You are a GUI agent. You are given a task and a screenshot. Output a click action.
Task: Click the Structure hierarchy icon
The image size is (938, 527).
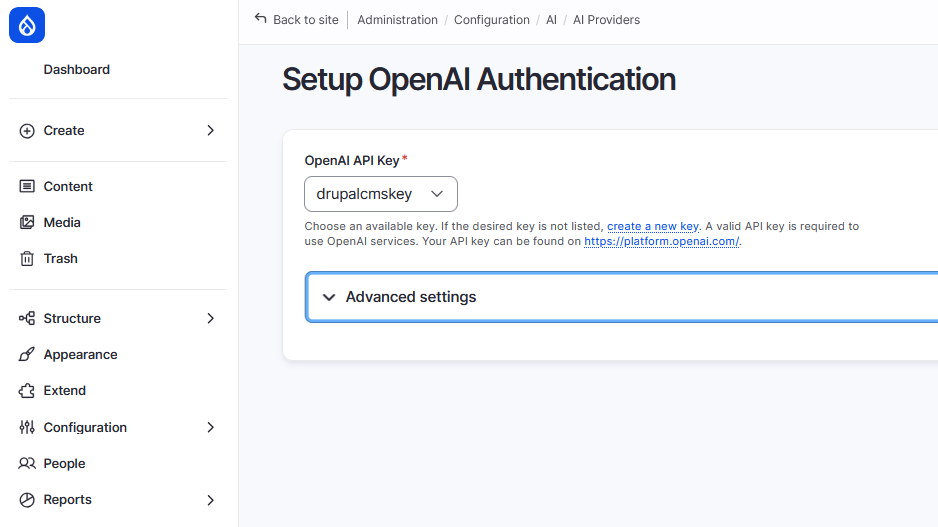[x=27, y=318]
